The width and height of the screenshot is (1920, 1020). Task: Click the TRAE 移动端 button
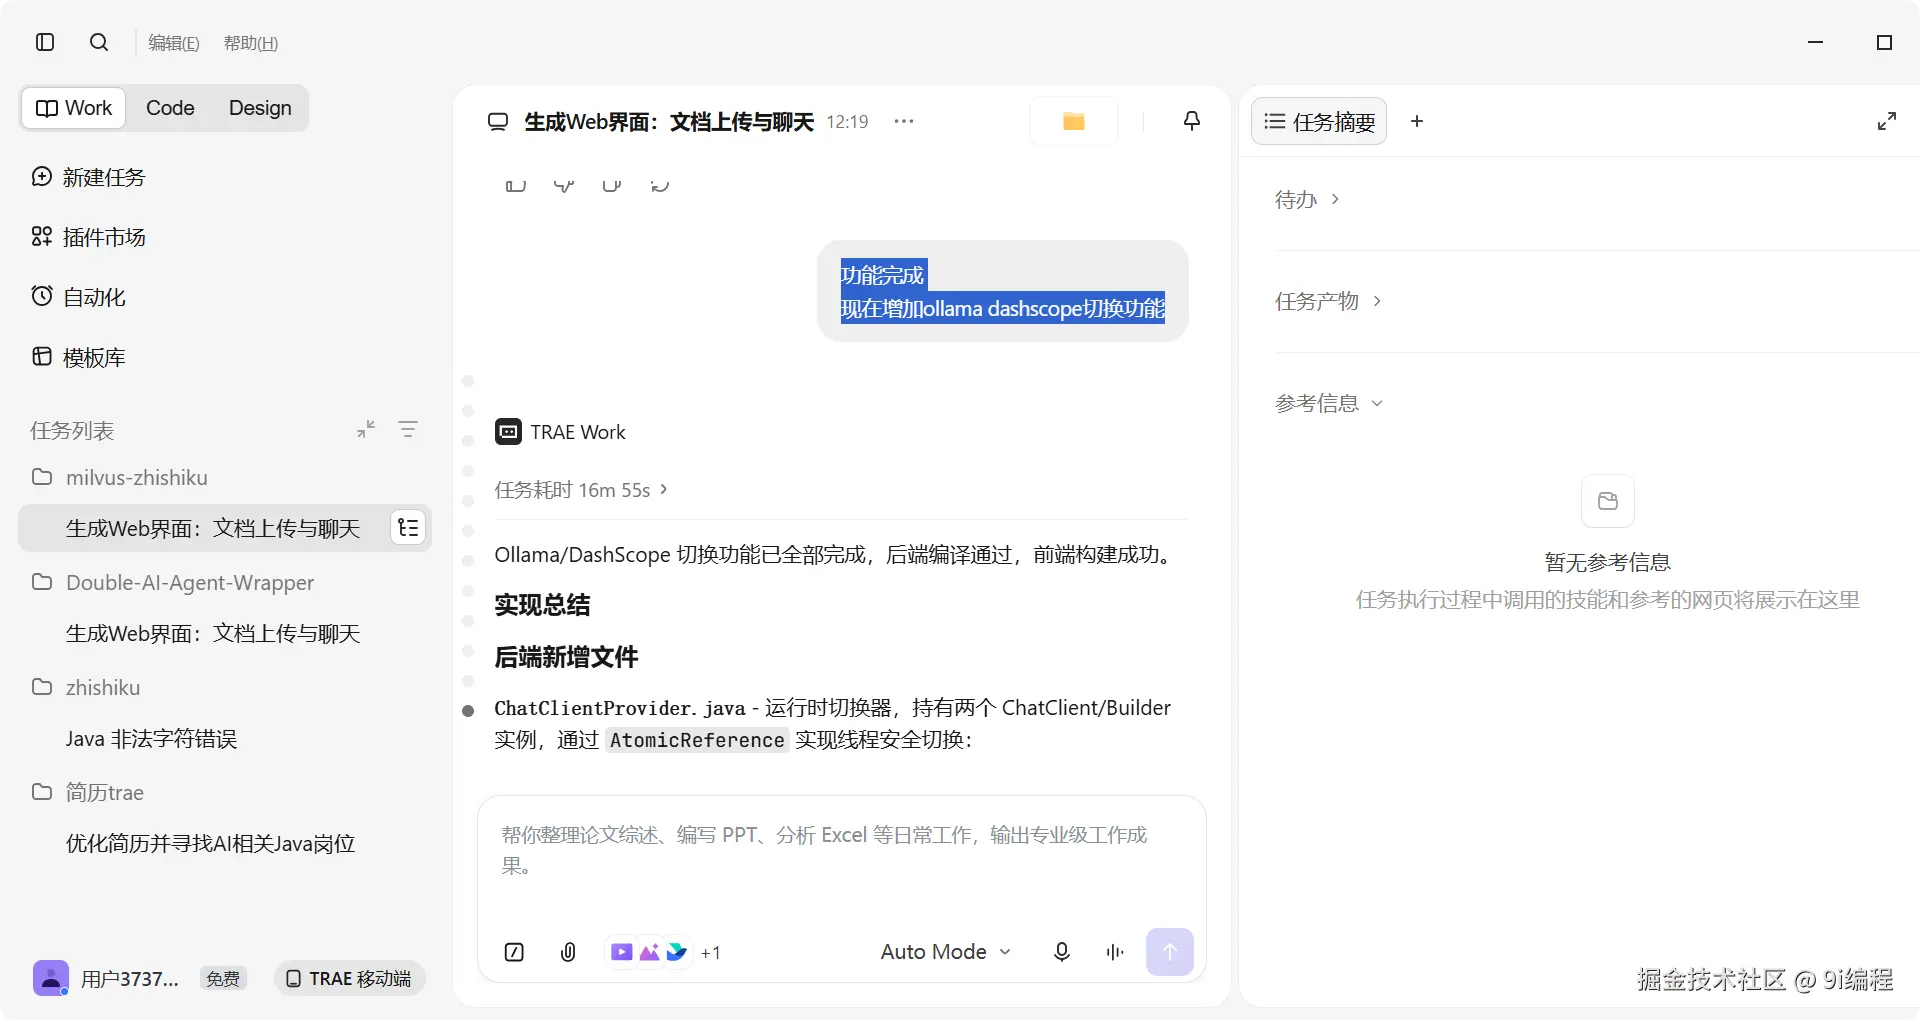(x=349, y=978)
